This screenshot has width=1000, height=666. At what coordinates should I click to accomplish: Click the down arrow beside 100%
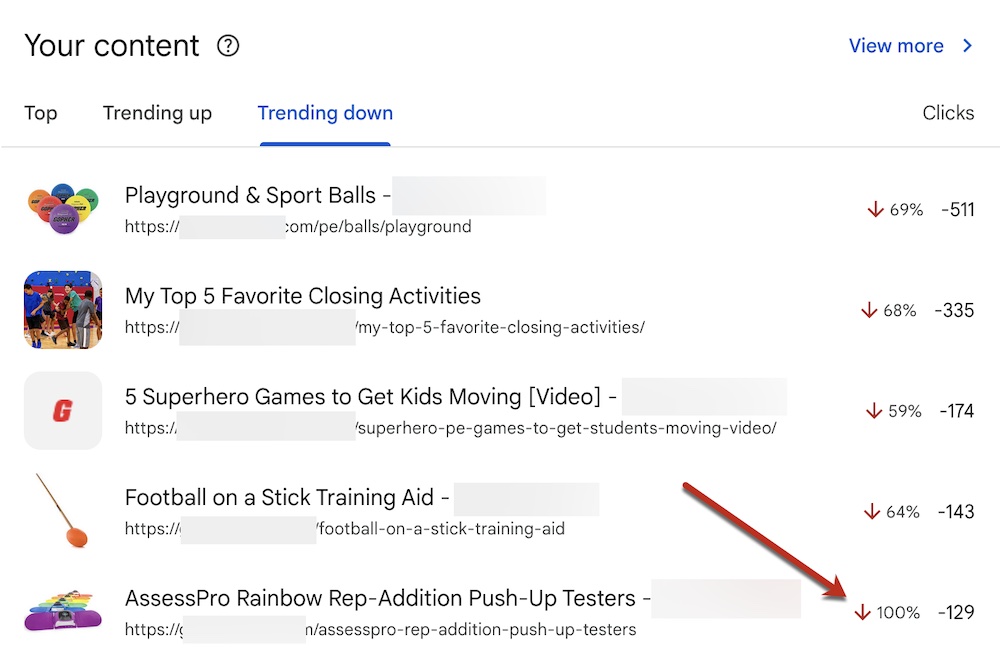(x=862, y=612)
